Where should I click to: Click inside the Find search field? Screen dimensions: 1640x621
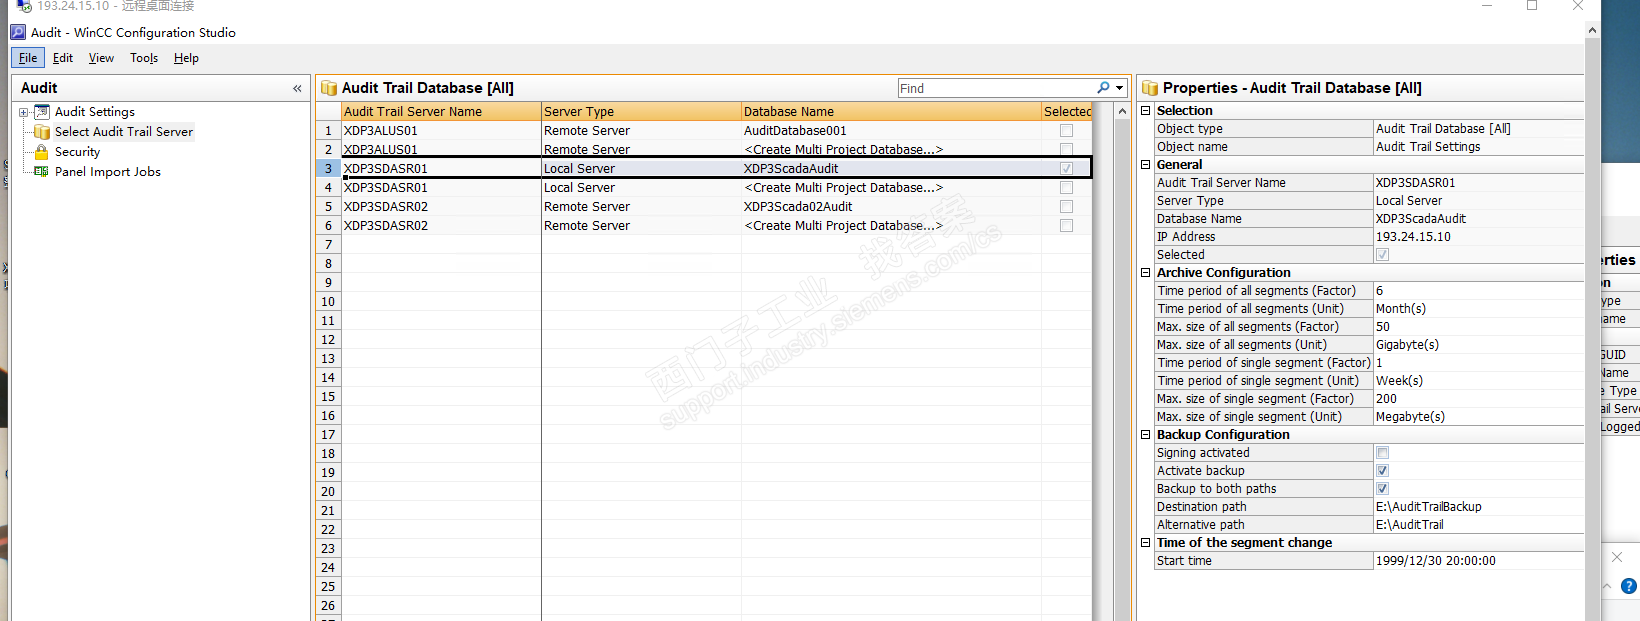pos(995,88)
